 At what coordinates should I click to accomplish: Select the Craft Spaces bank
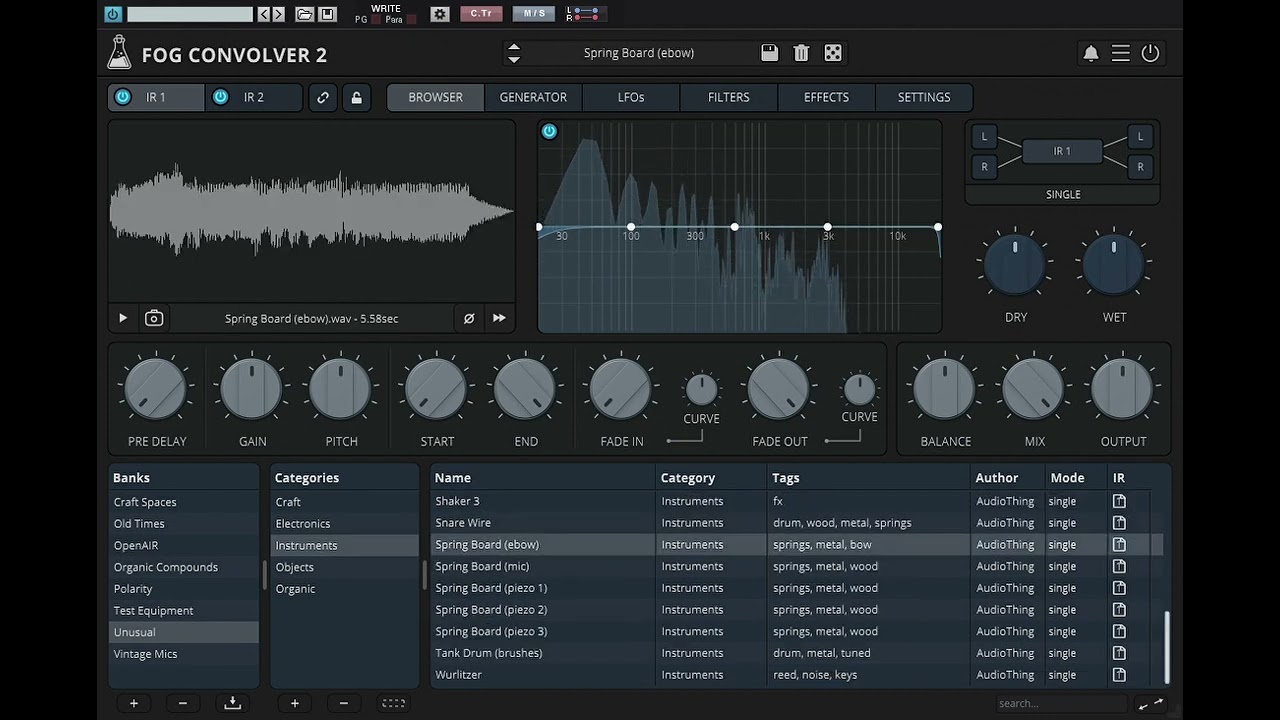(x=184, y=502)
